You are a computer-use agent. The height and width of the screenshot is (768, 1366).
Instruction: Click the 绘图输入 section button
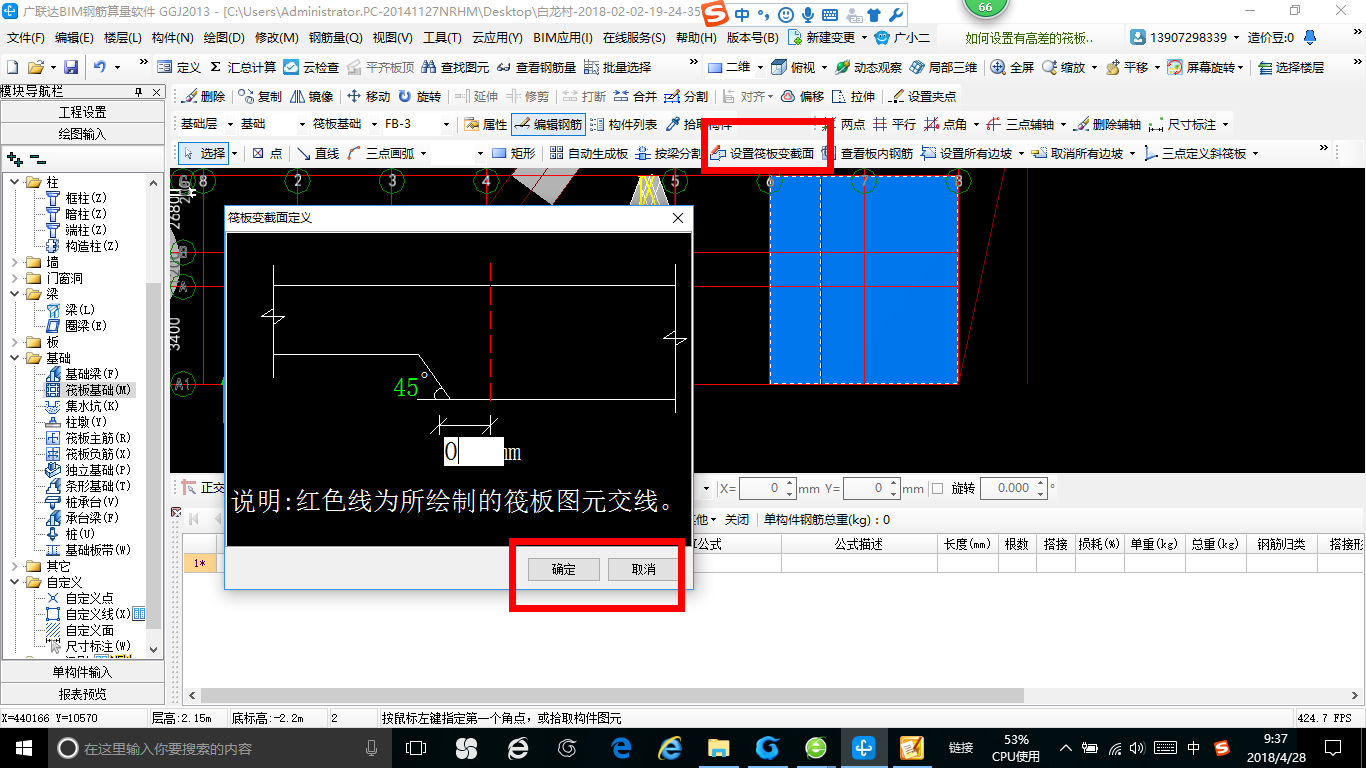coord(82,133)
